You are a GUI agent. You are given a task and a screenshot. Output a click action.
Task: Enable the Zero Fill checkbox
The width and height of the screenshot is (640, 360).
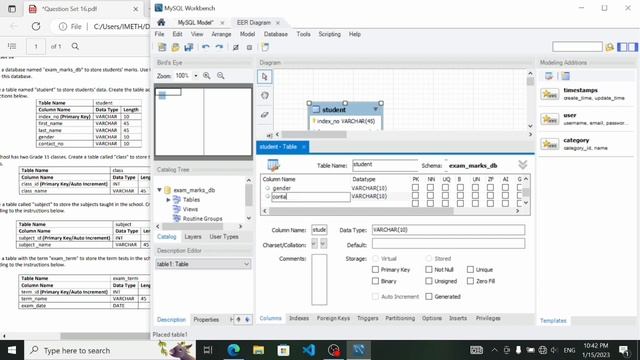point(470,281)
